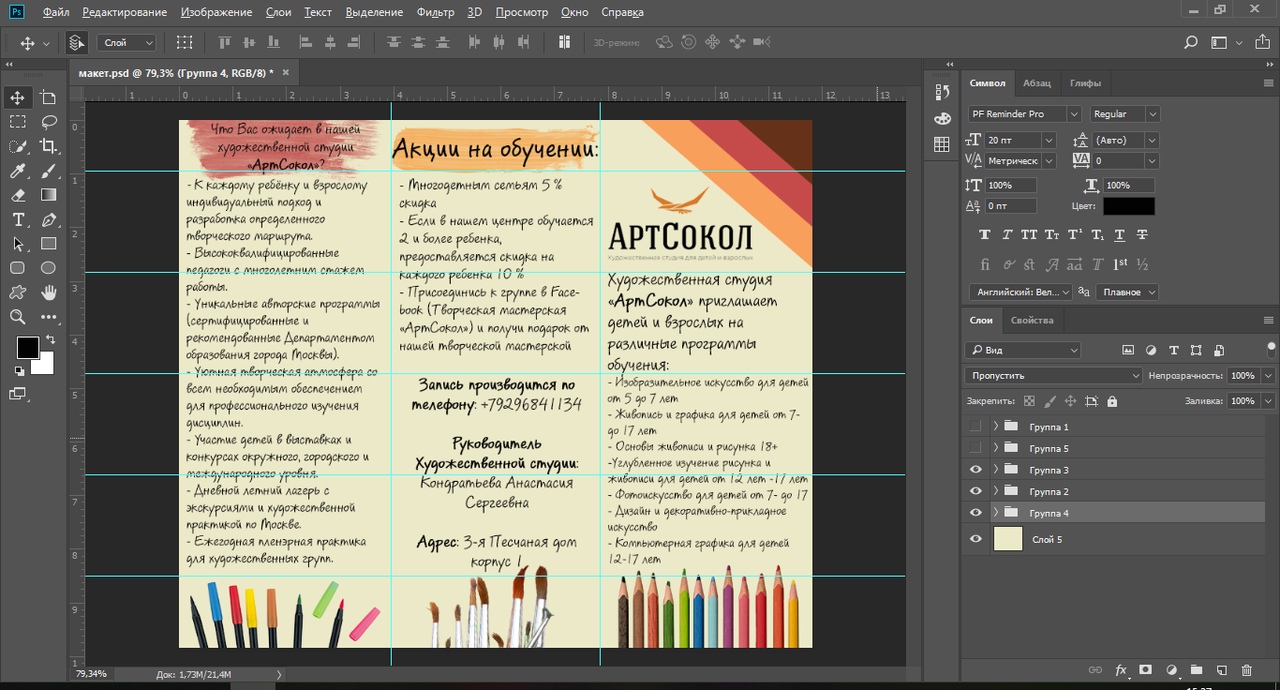This screenshot has height=690, width=1280.
Task: Select the Hand tool
Action: tap(48, 292)
